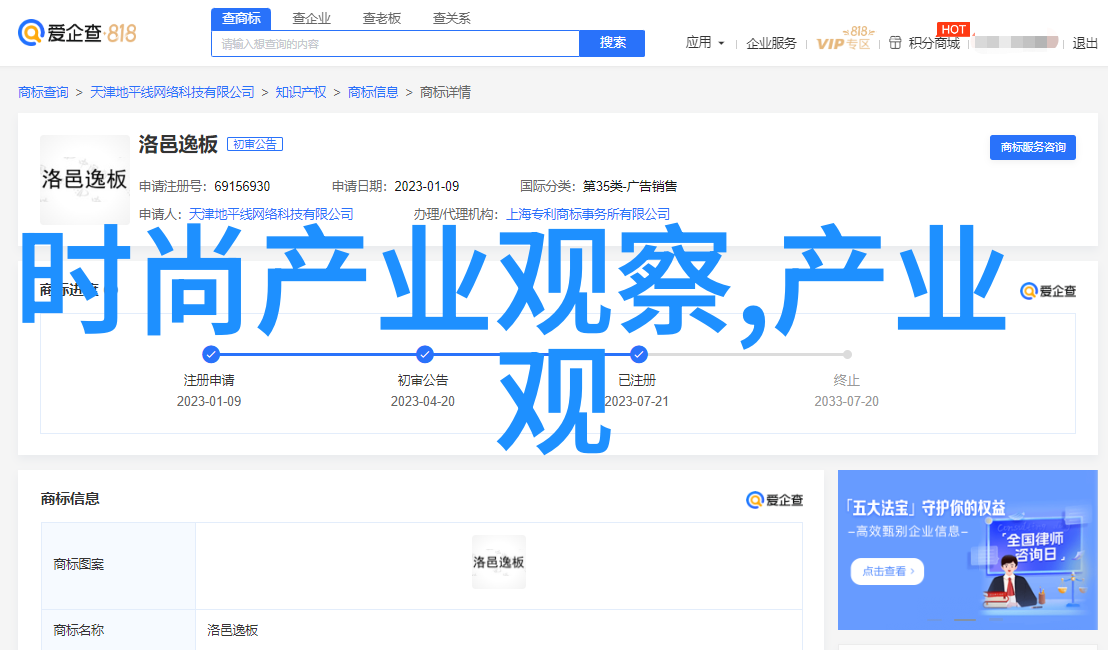1108x650 pixels.
Task: Switch to the 查关系 tab
Action: 452,18
